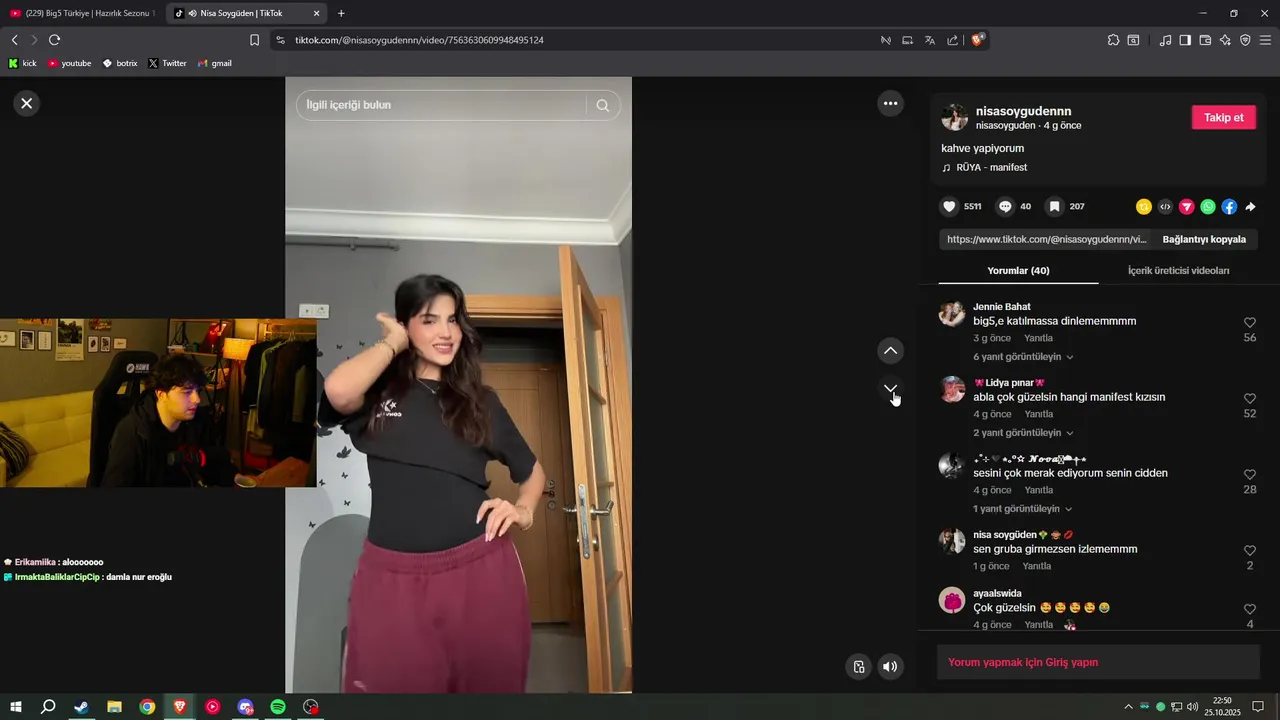
Task: Open Discord from the taskbar
Action: (245, 707)
